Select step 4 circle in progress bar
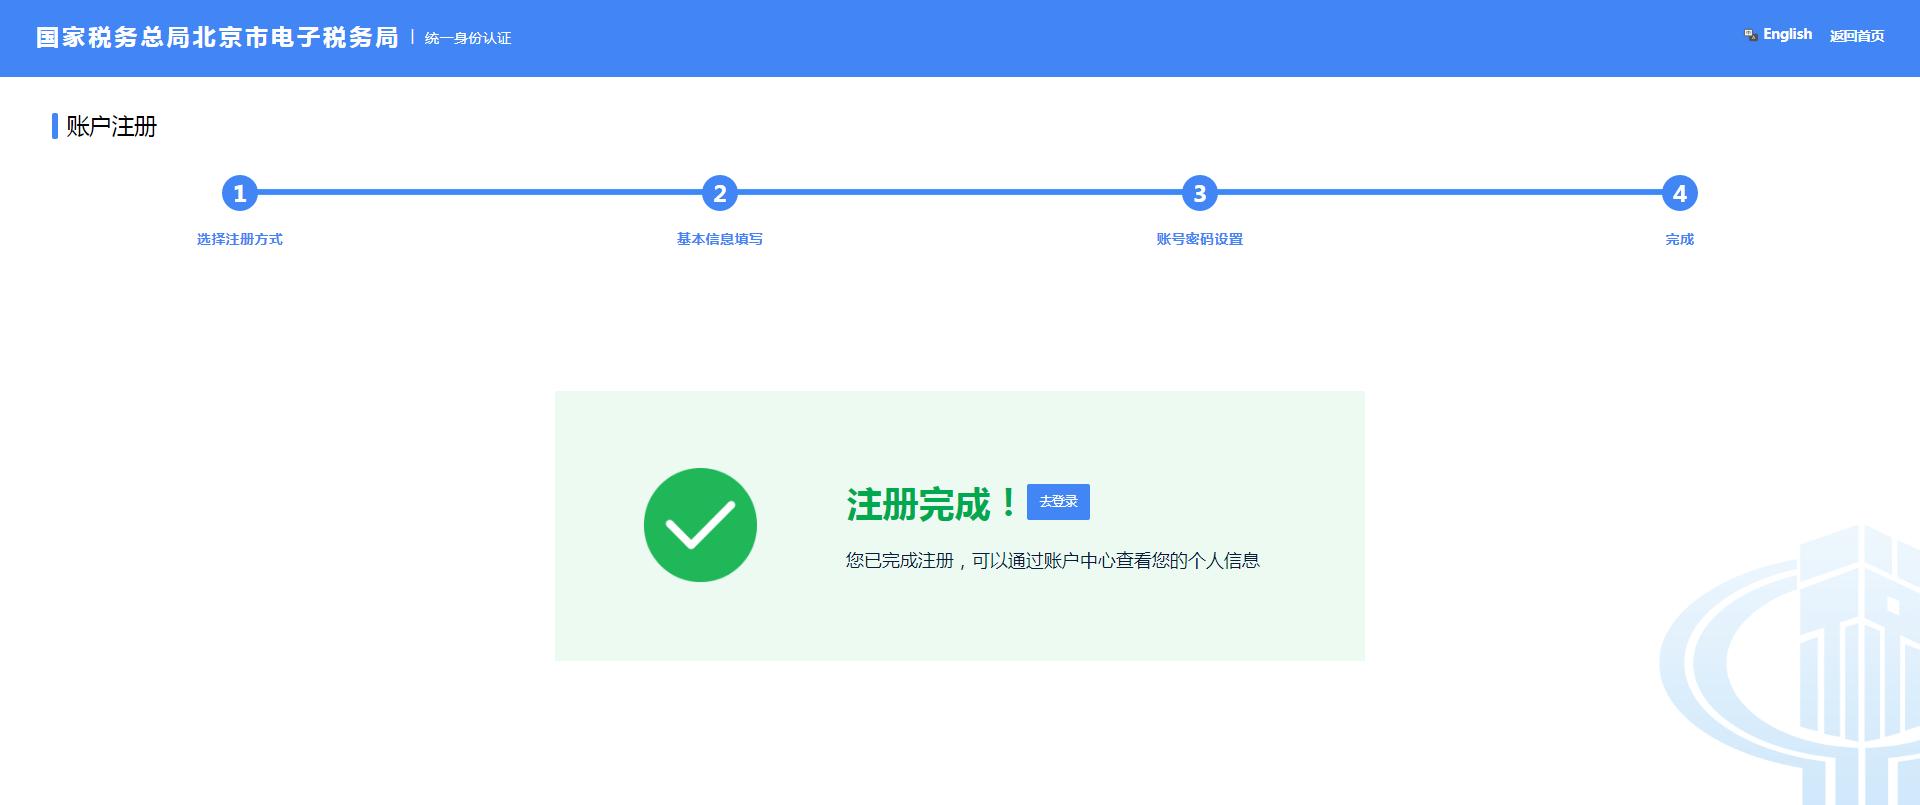This screenshot has height=805, width=1920. click(1680, 193)
